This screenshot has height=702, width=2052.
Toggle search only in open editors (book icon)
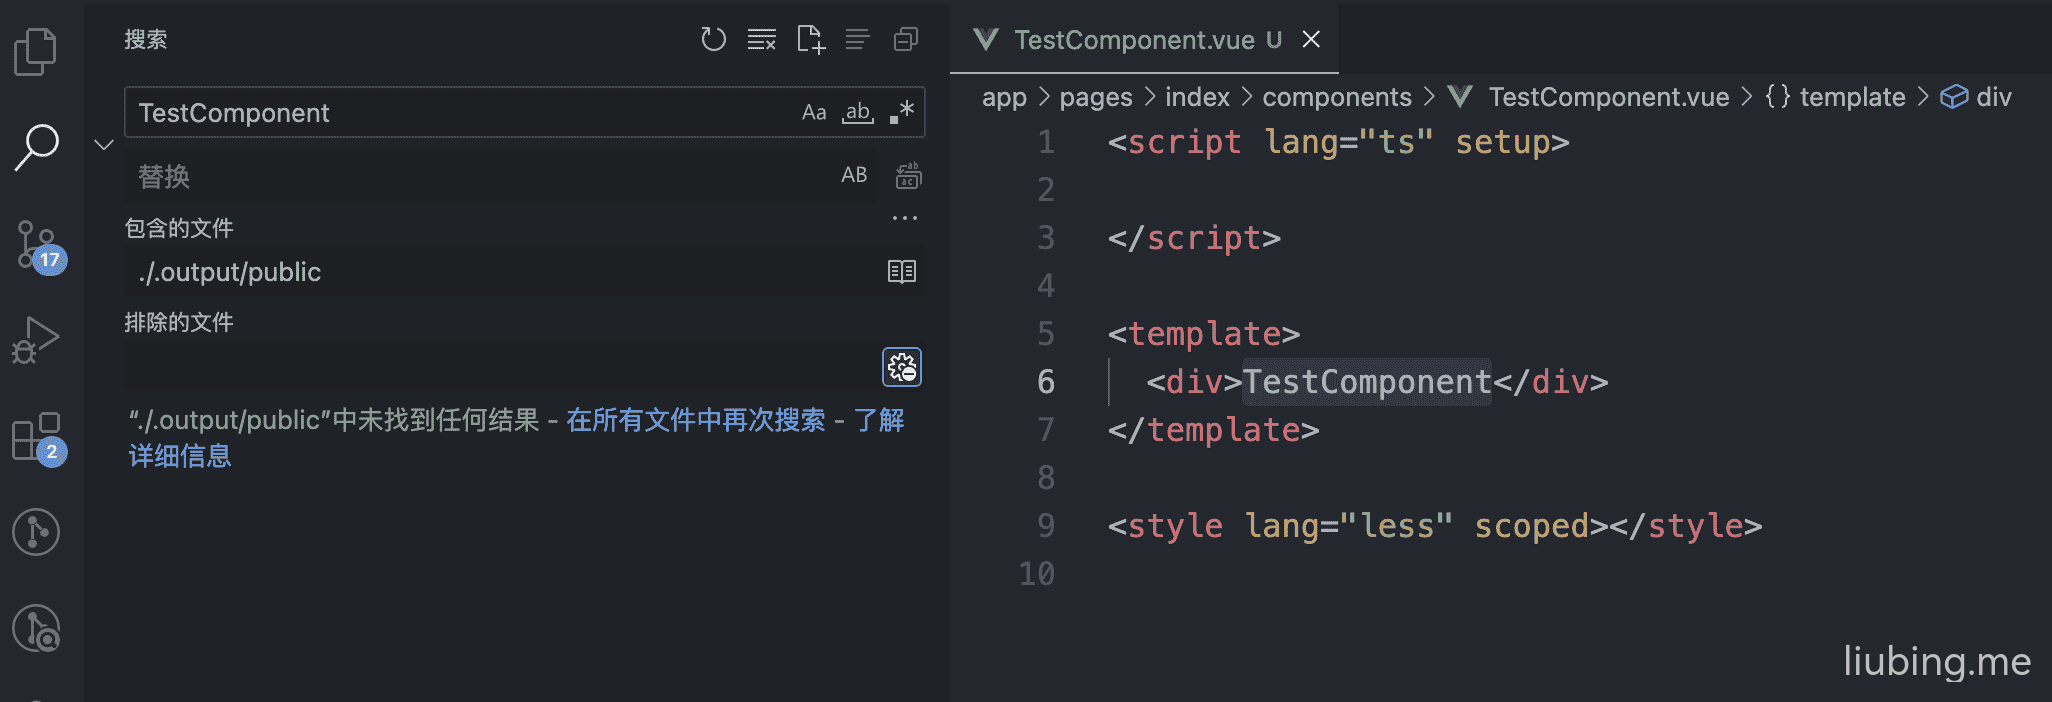click(902, 271)
